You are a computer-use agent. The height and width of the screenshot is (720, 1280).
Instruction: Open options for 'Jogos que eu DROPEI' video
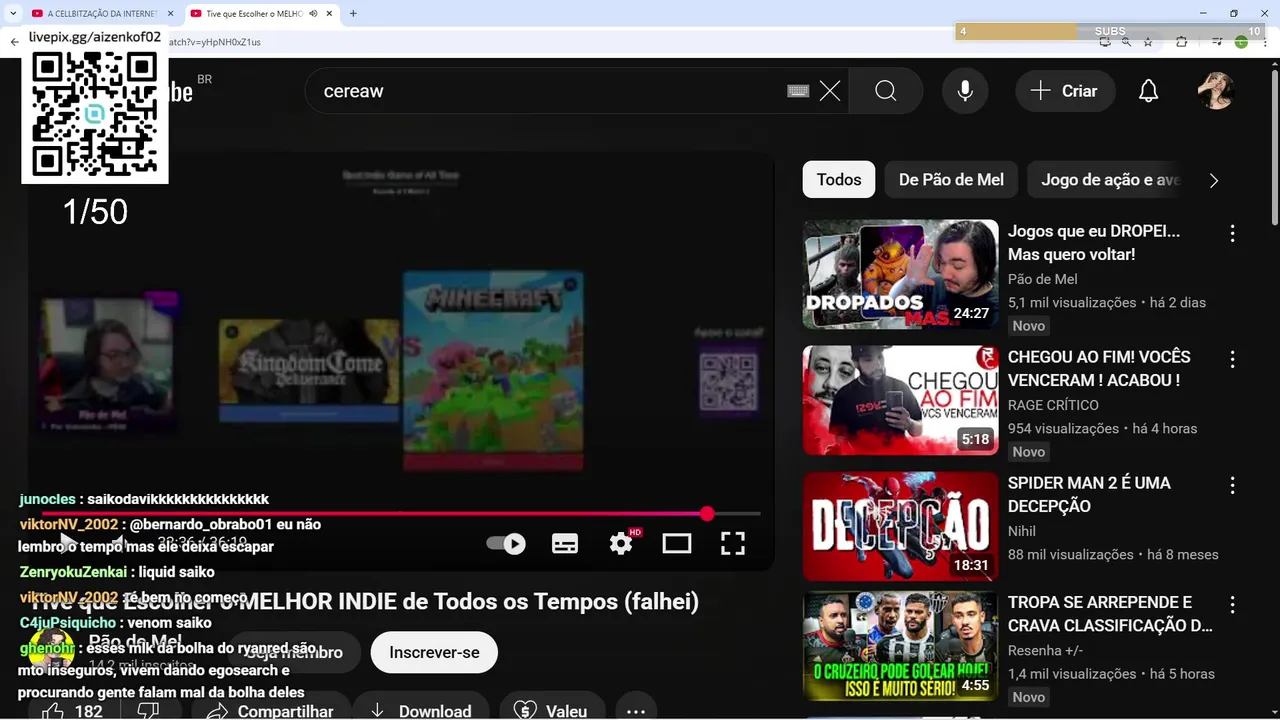tap(1232, 233)
